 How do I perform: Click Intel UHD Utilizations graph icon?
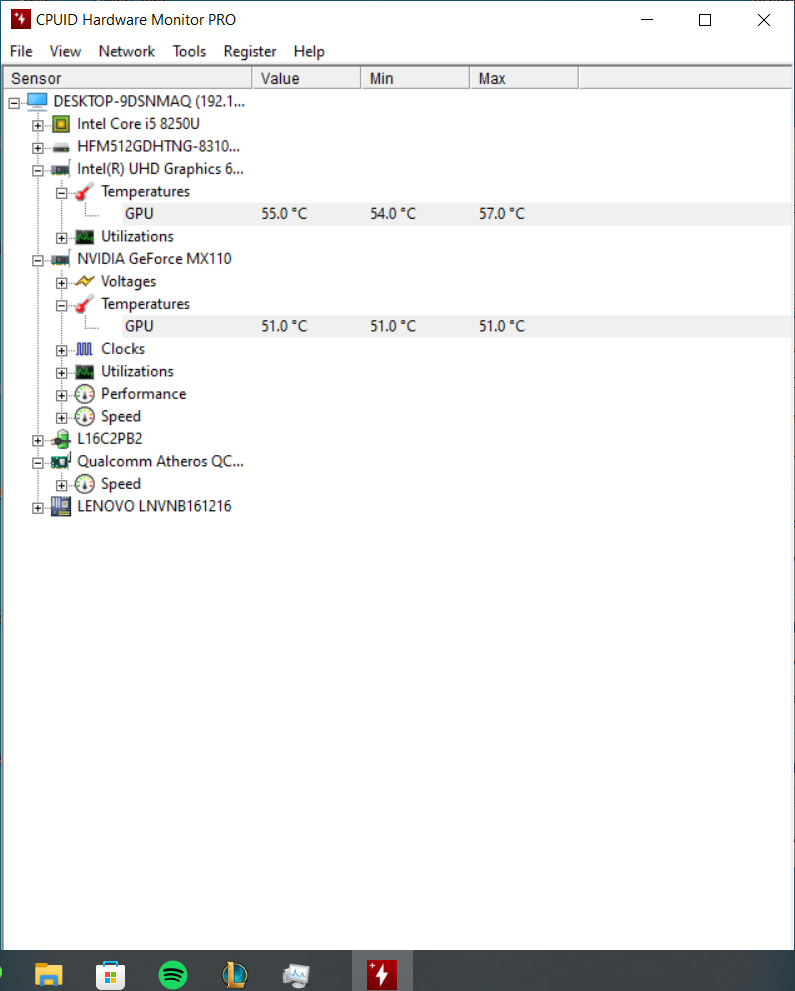(x=84, y=237)
